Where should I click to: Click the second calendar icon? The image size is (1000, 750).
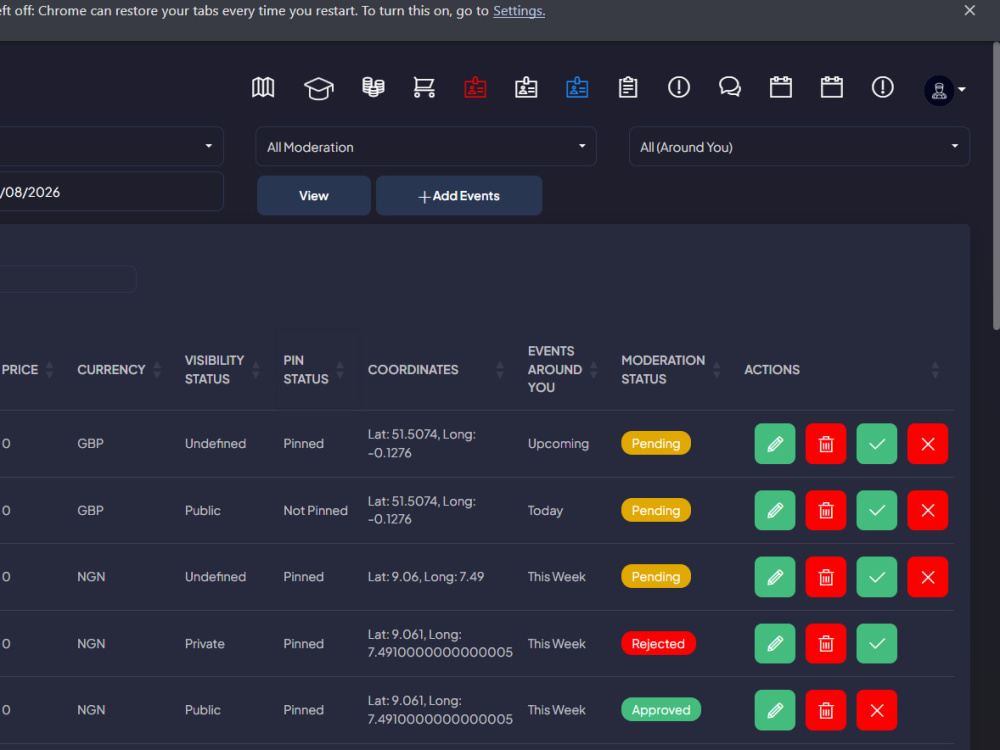832,87
